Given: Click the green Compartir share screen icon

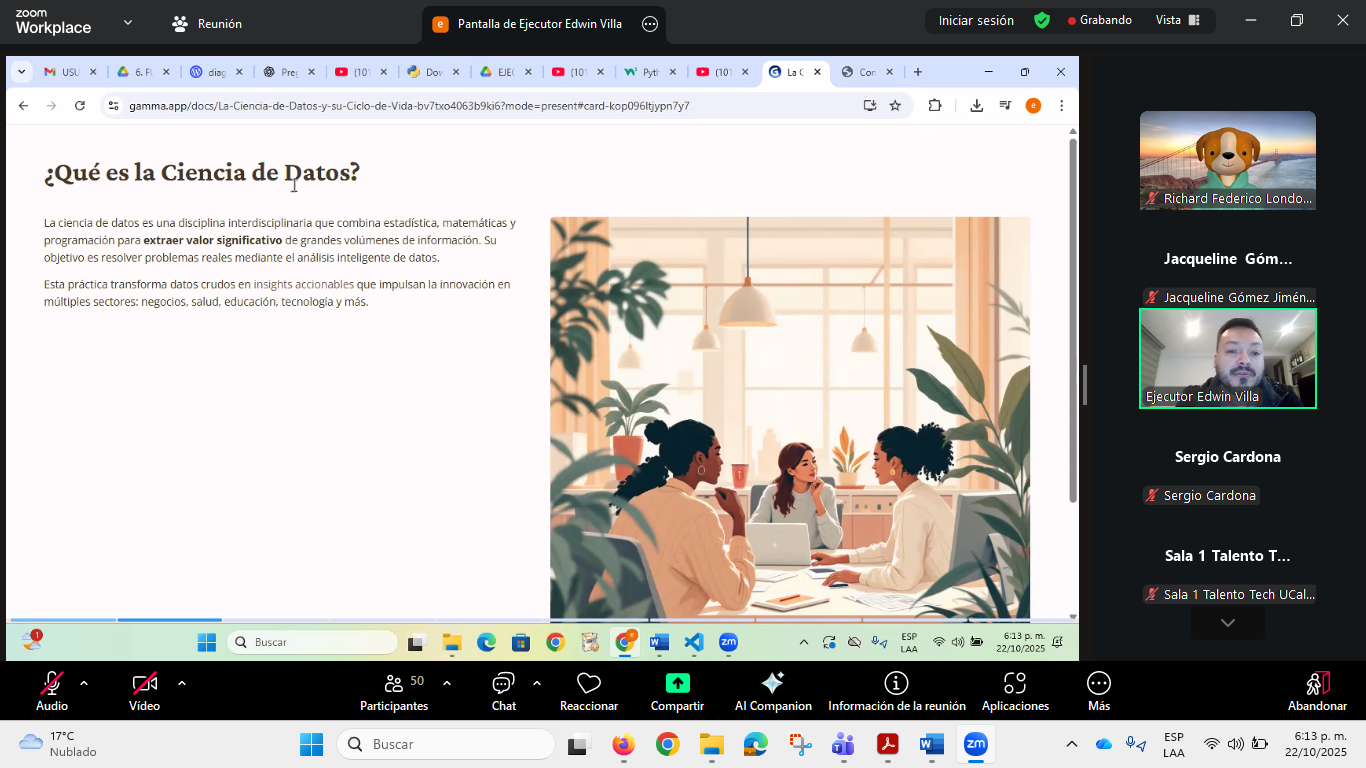Looking at the screenshot, I should tap(677, 684).
